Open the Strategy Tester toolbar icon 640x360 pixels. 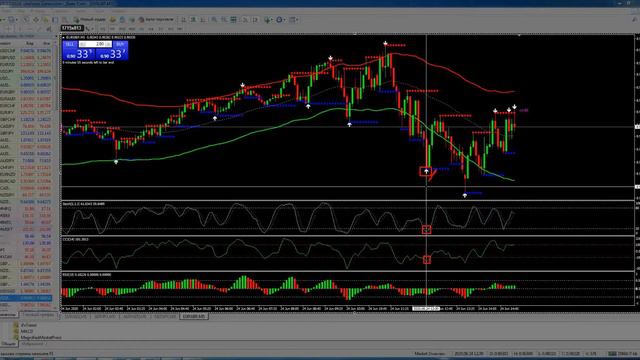coord(64,20)
